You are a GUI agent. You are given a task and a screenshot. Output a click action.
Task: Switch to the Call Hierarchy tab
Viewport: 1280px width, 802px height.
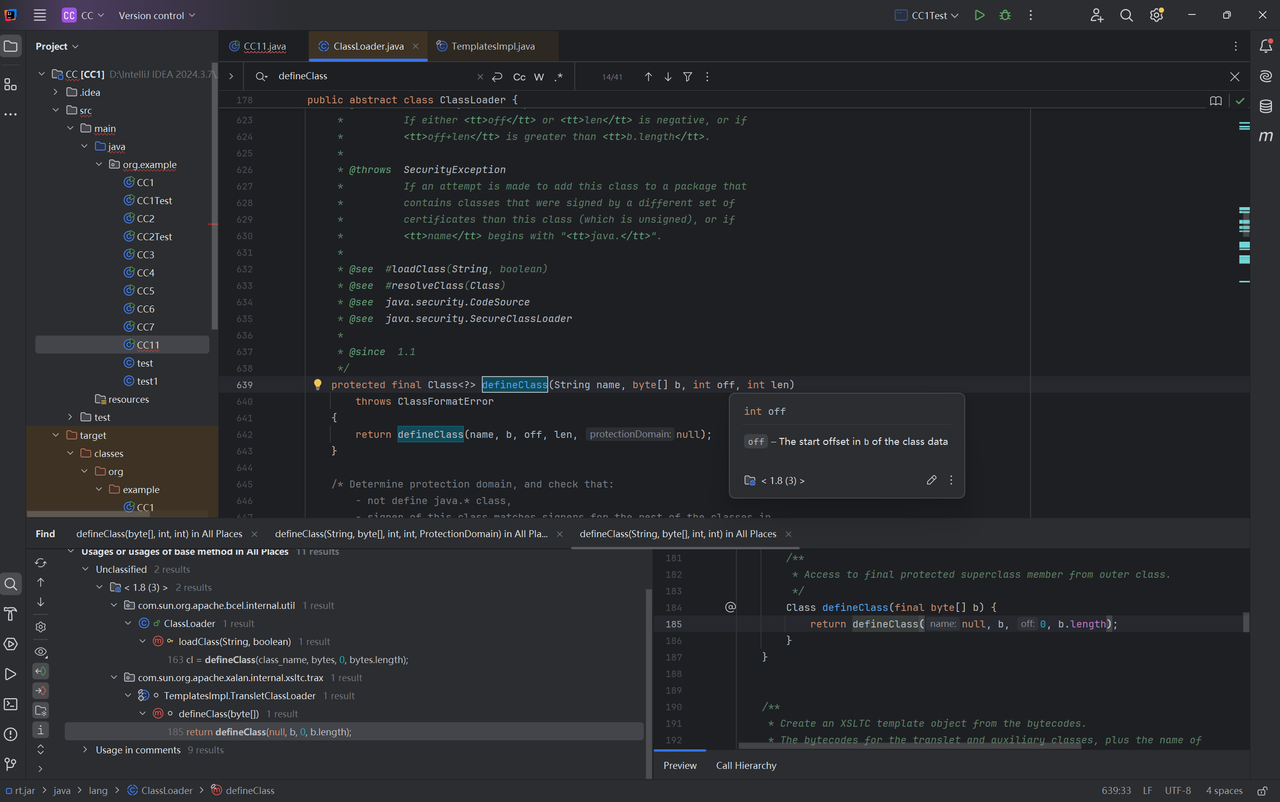pyautogui.click(x=746, y=765)
